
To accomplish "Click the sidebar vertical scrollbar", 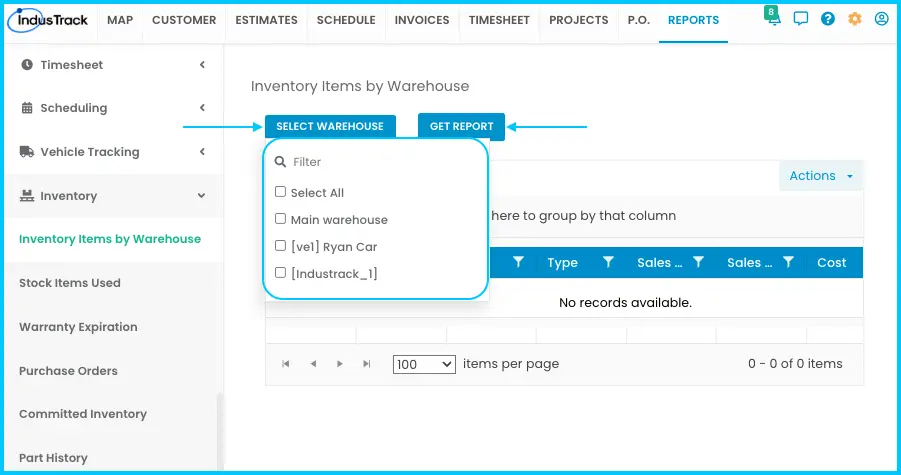I will point(220,432).
